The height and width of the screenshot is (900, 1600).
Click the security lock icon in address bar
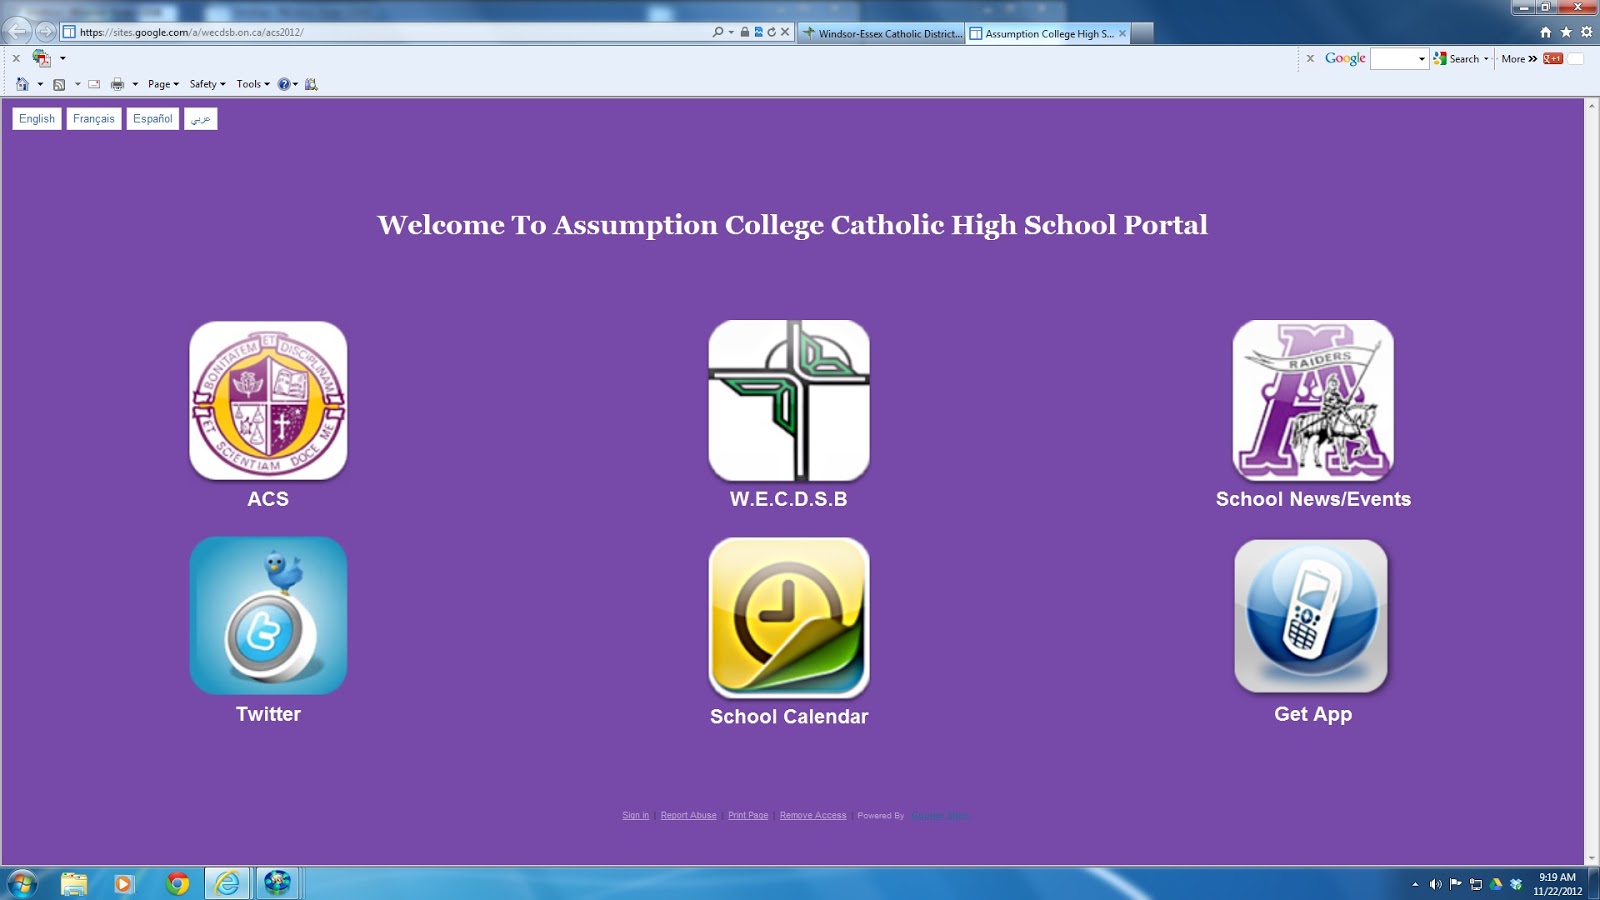pyautogui.click(x=745, y=32)
